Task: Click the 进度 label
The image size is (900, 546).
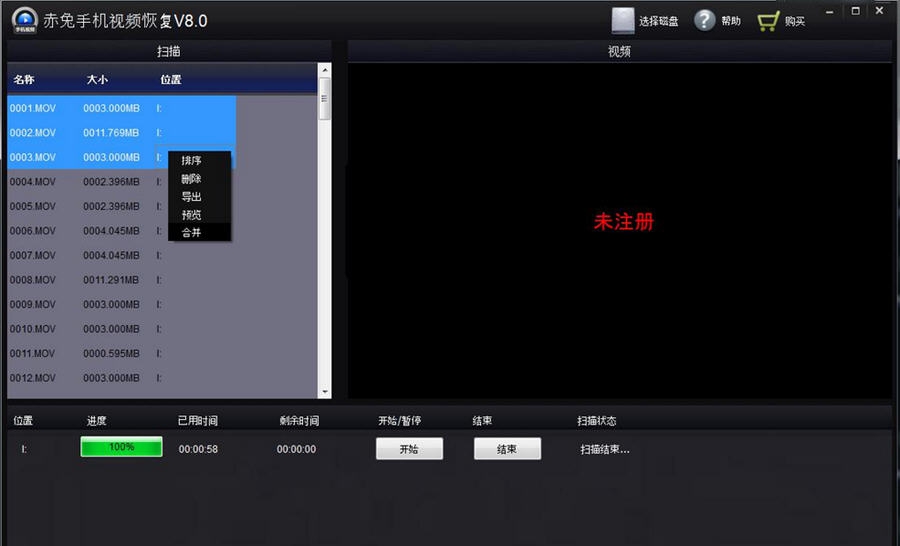Action: (96, 421)
